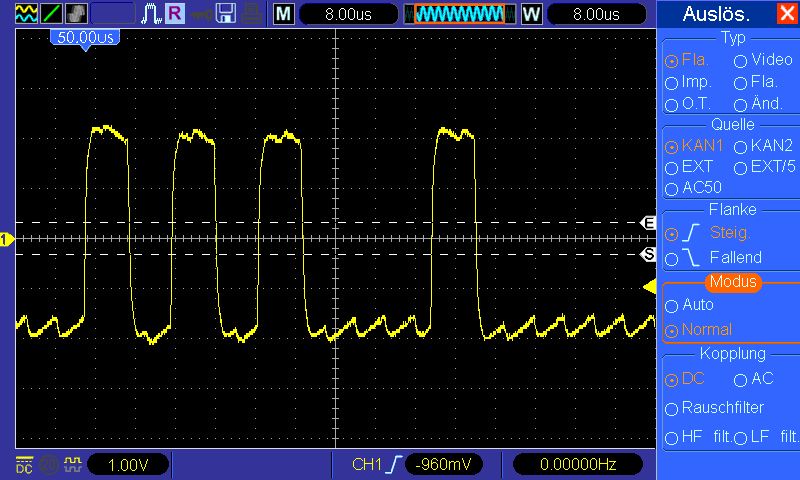This screenshot has height=480, width=800.
Task: Click the CH1 trigger source label
Action: [367, 465]
